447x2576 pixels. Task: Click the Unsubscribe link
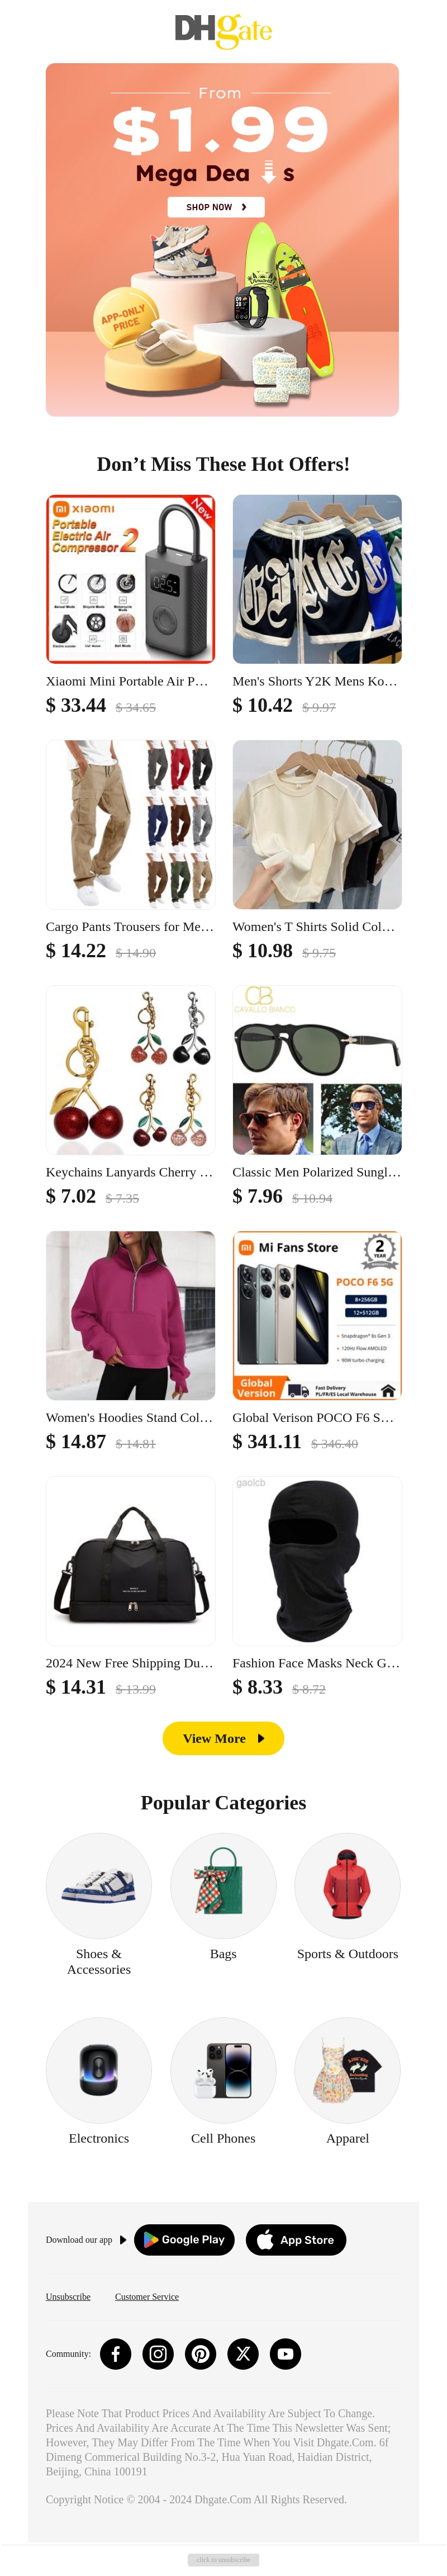point(68,2296)
